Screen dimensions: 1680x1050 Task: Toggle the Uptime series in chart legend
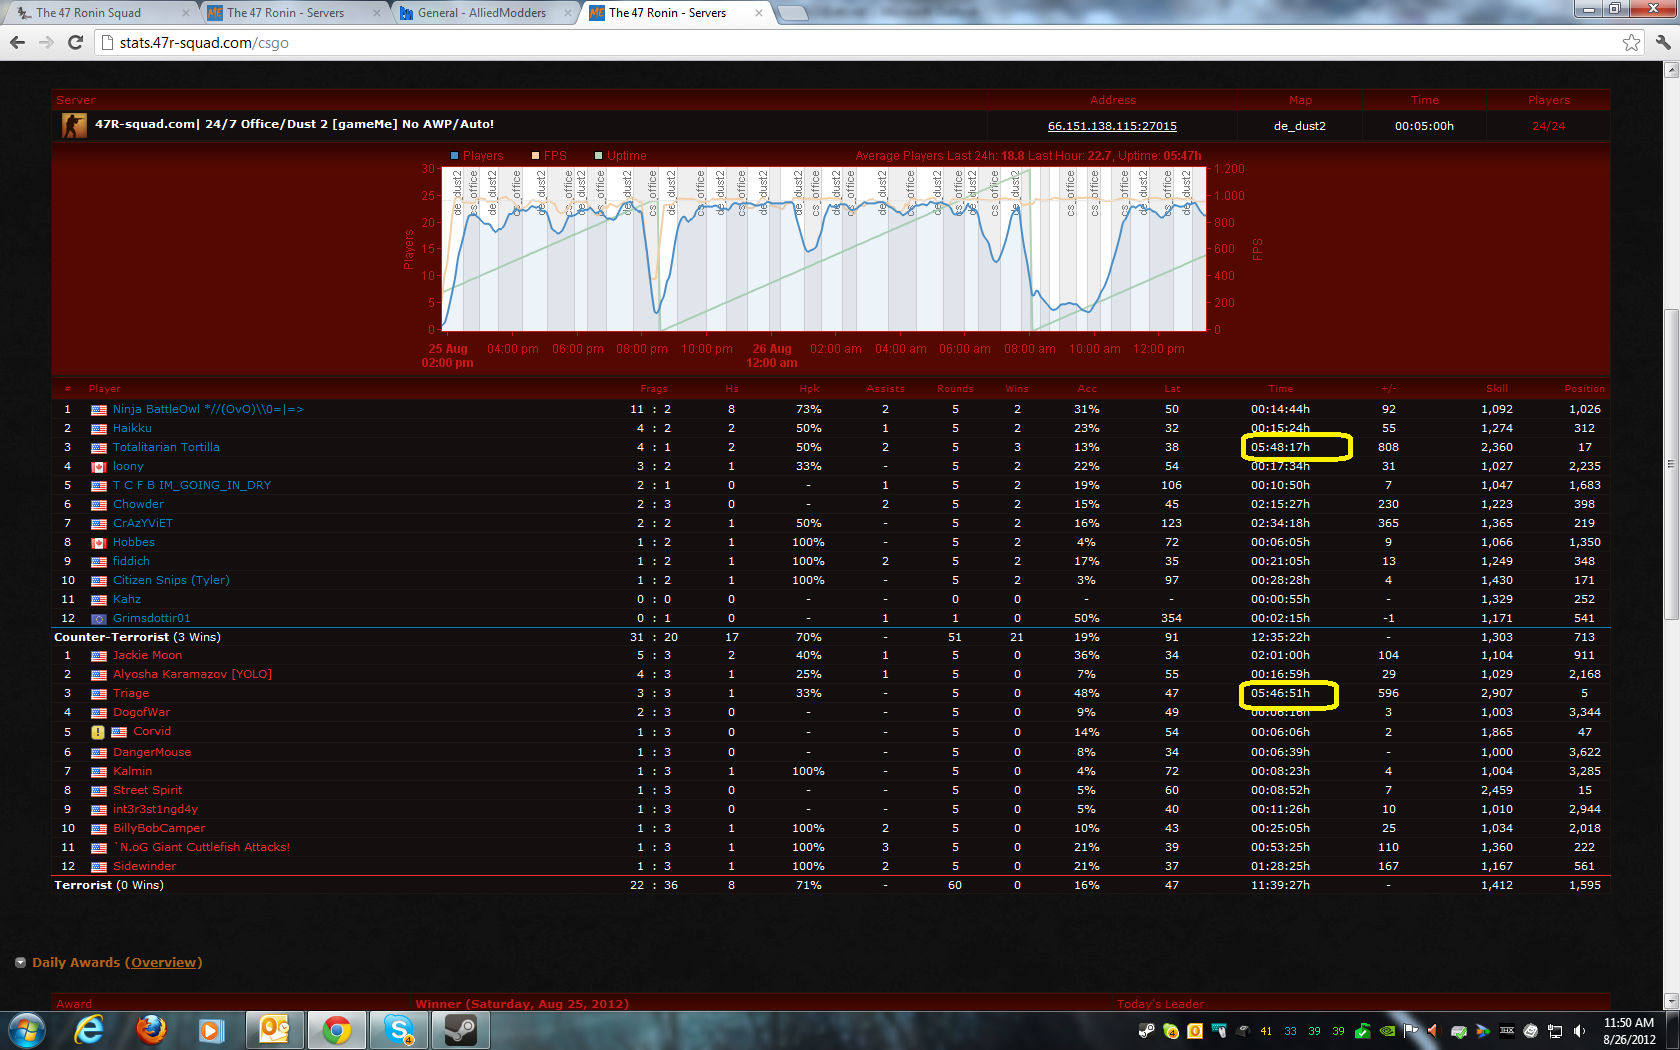point(620,156)
